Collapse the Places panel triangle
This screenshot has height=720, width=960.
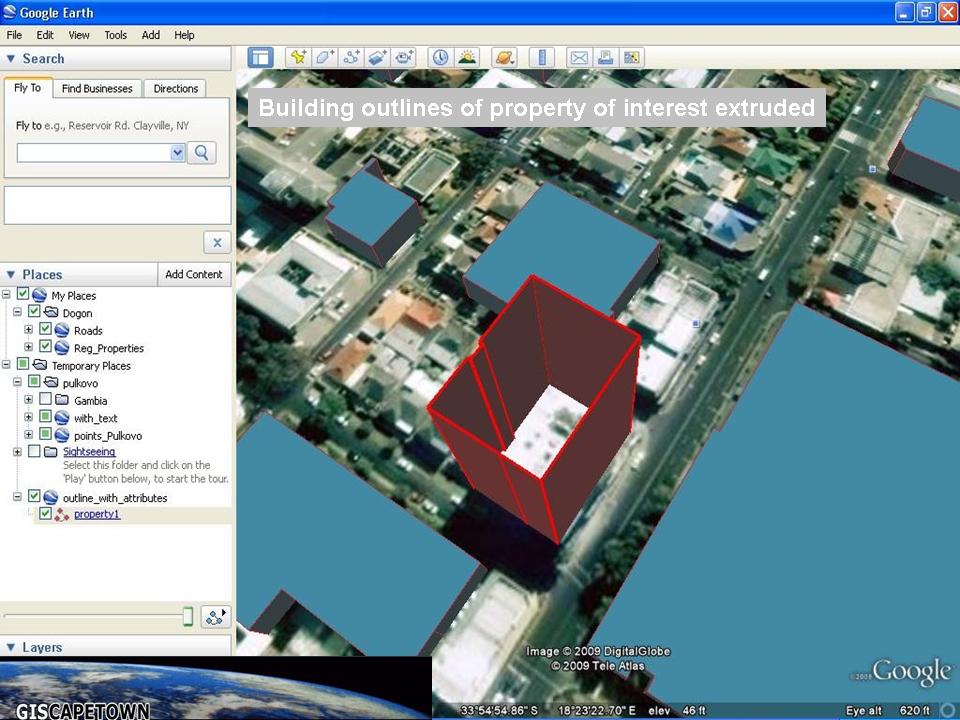[10, 274]
